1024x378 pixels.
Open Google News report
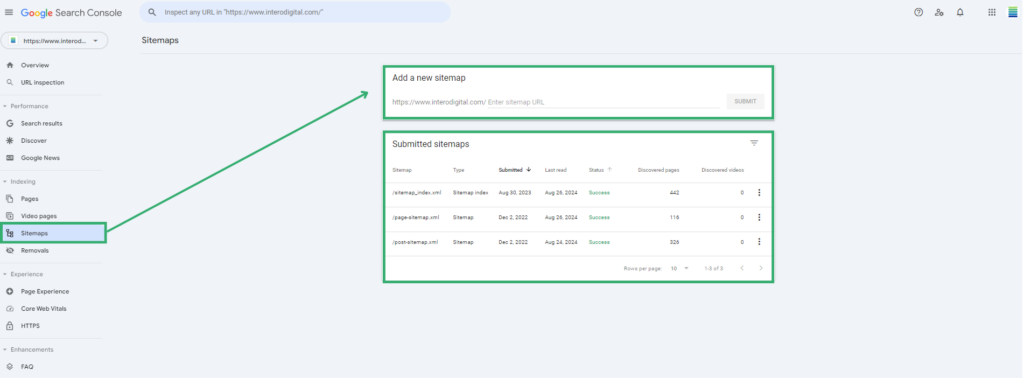tap(40, 158)
